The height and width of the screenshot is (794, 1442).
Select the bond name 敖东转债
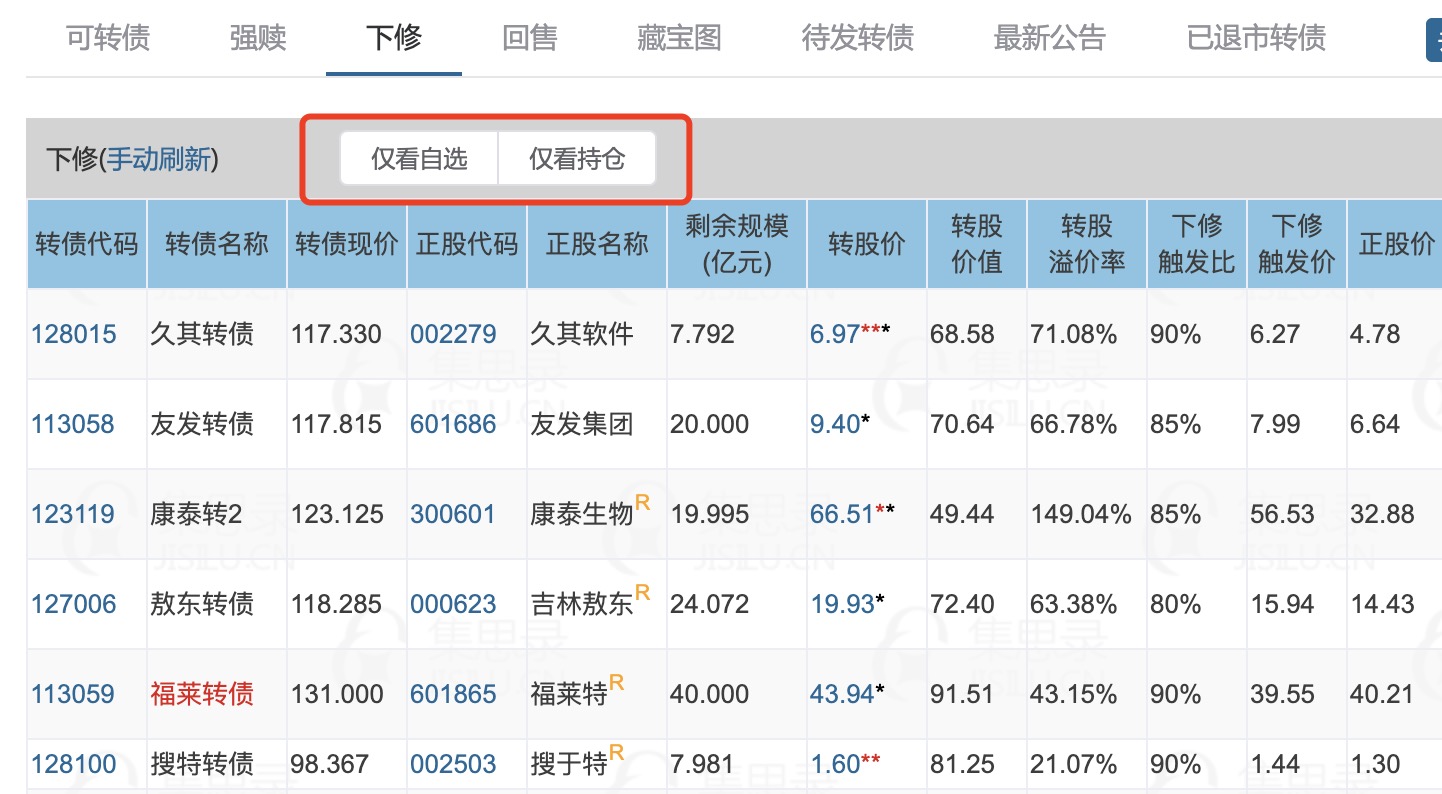tap(202, 604)
